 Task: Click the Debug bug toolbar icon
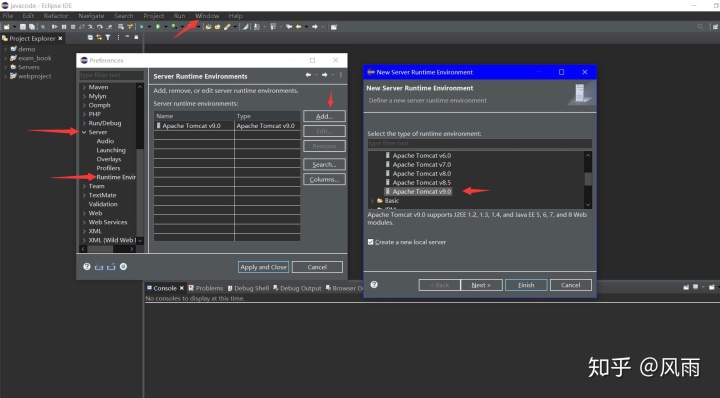(141, 27)
